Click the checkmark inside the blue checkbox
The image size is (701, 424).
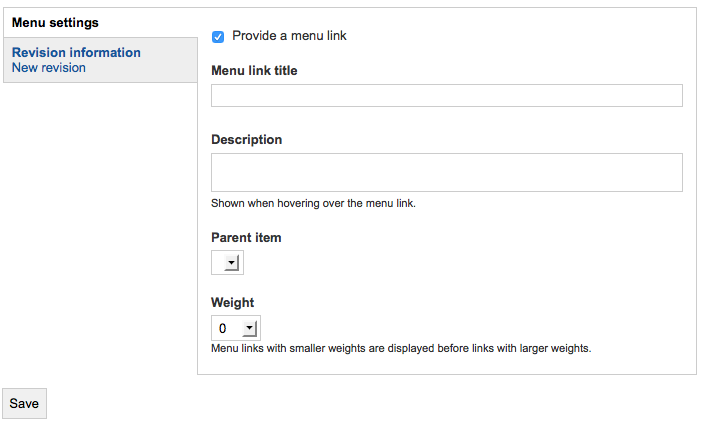[x=218, y=37]
